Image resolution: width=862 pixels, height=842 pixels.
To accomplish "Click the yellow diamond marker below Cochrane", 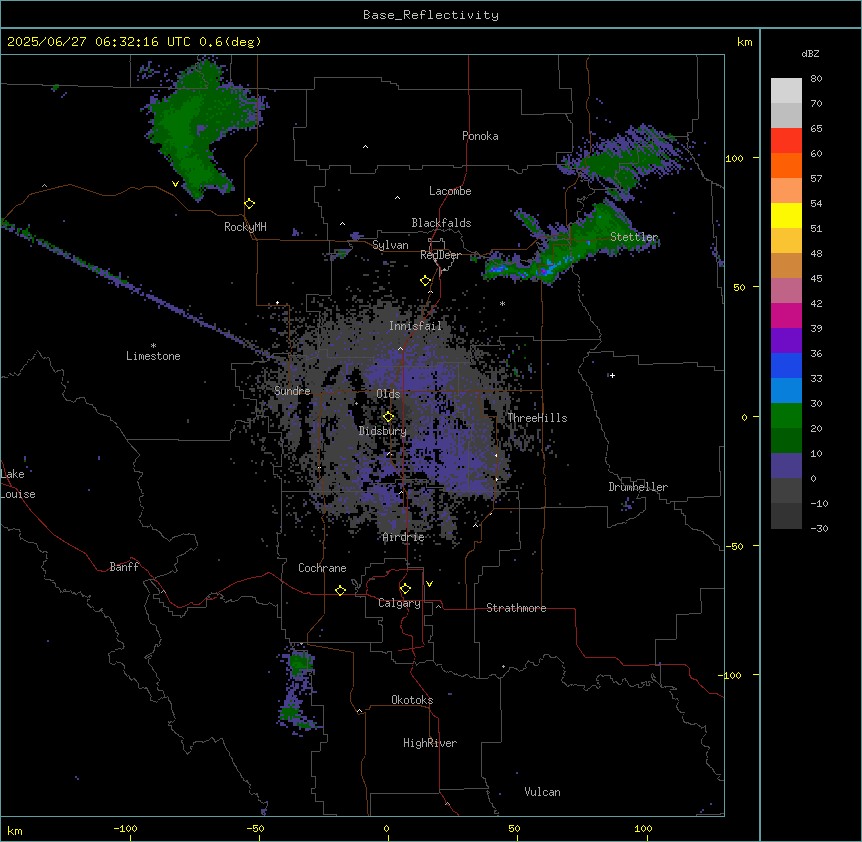I will click(x=340, y=590).
